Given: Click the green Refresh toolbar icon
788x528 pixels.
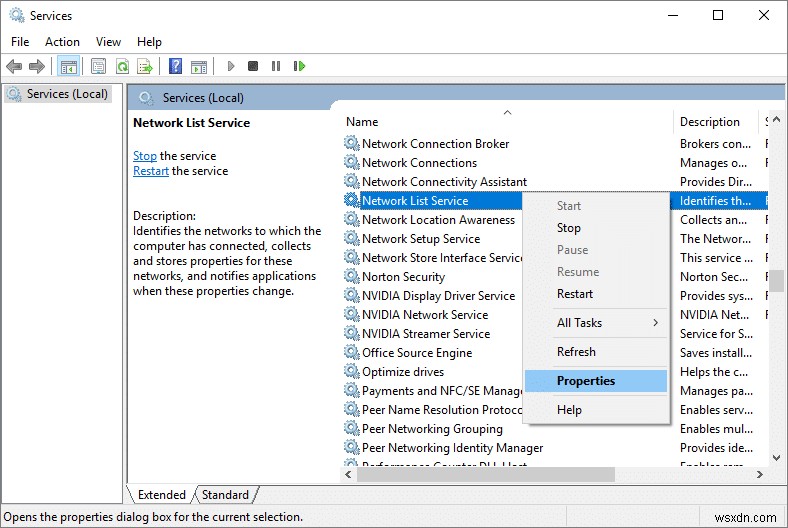Looking at the screenshot, I should [122, 66].
